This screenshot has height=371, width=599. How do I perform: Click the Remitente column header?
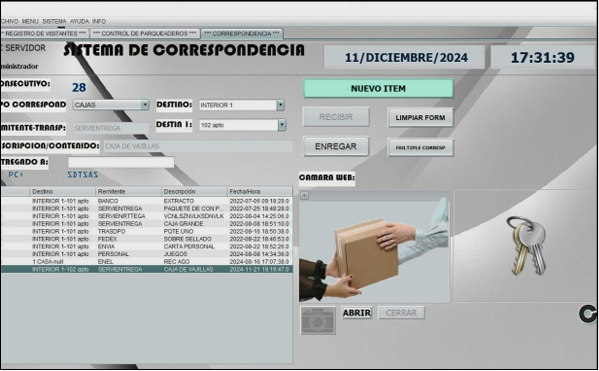[128, 191]
